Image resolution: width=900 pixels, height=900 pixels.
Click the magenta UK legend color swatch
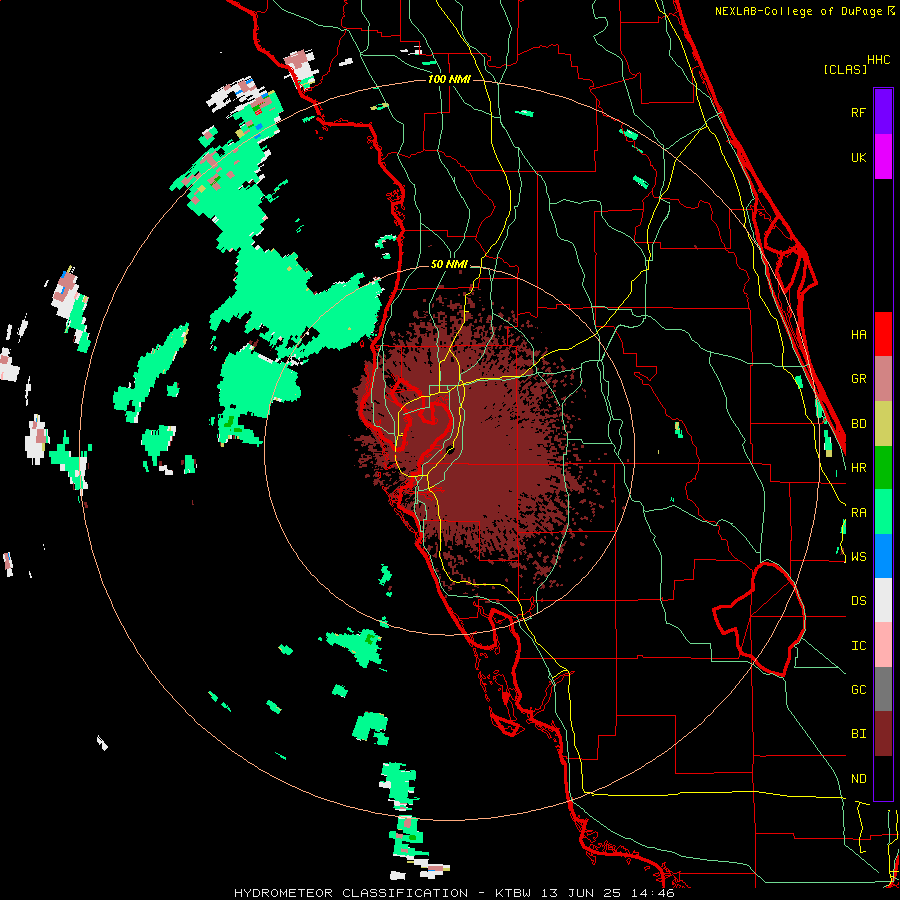(883, 156)
